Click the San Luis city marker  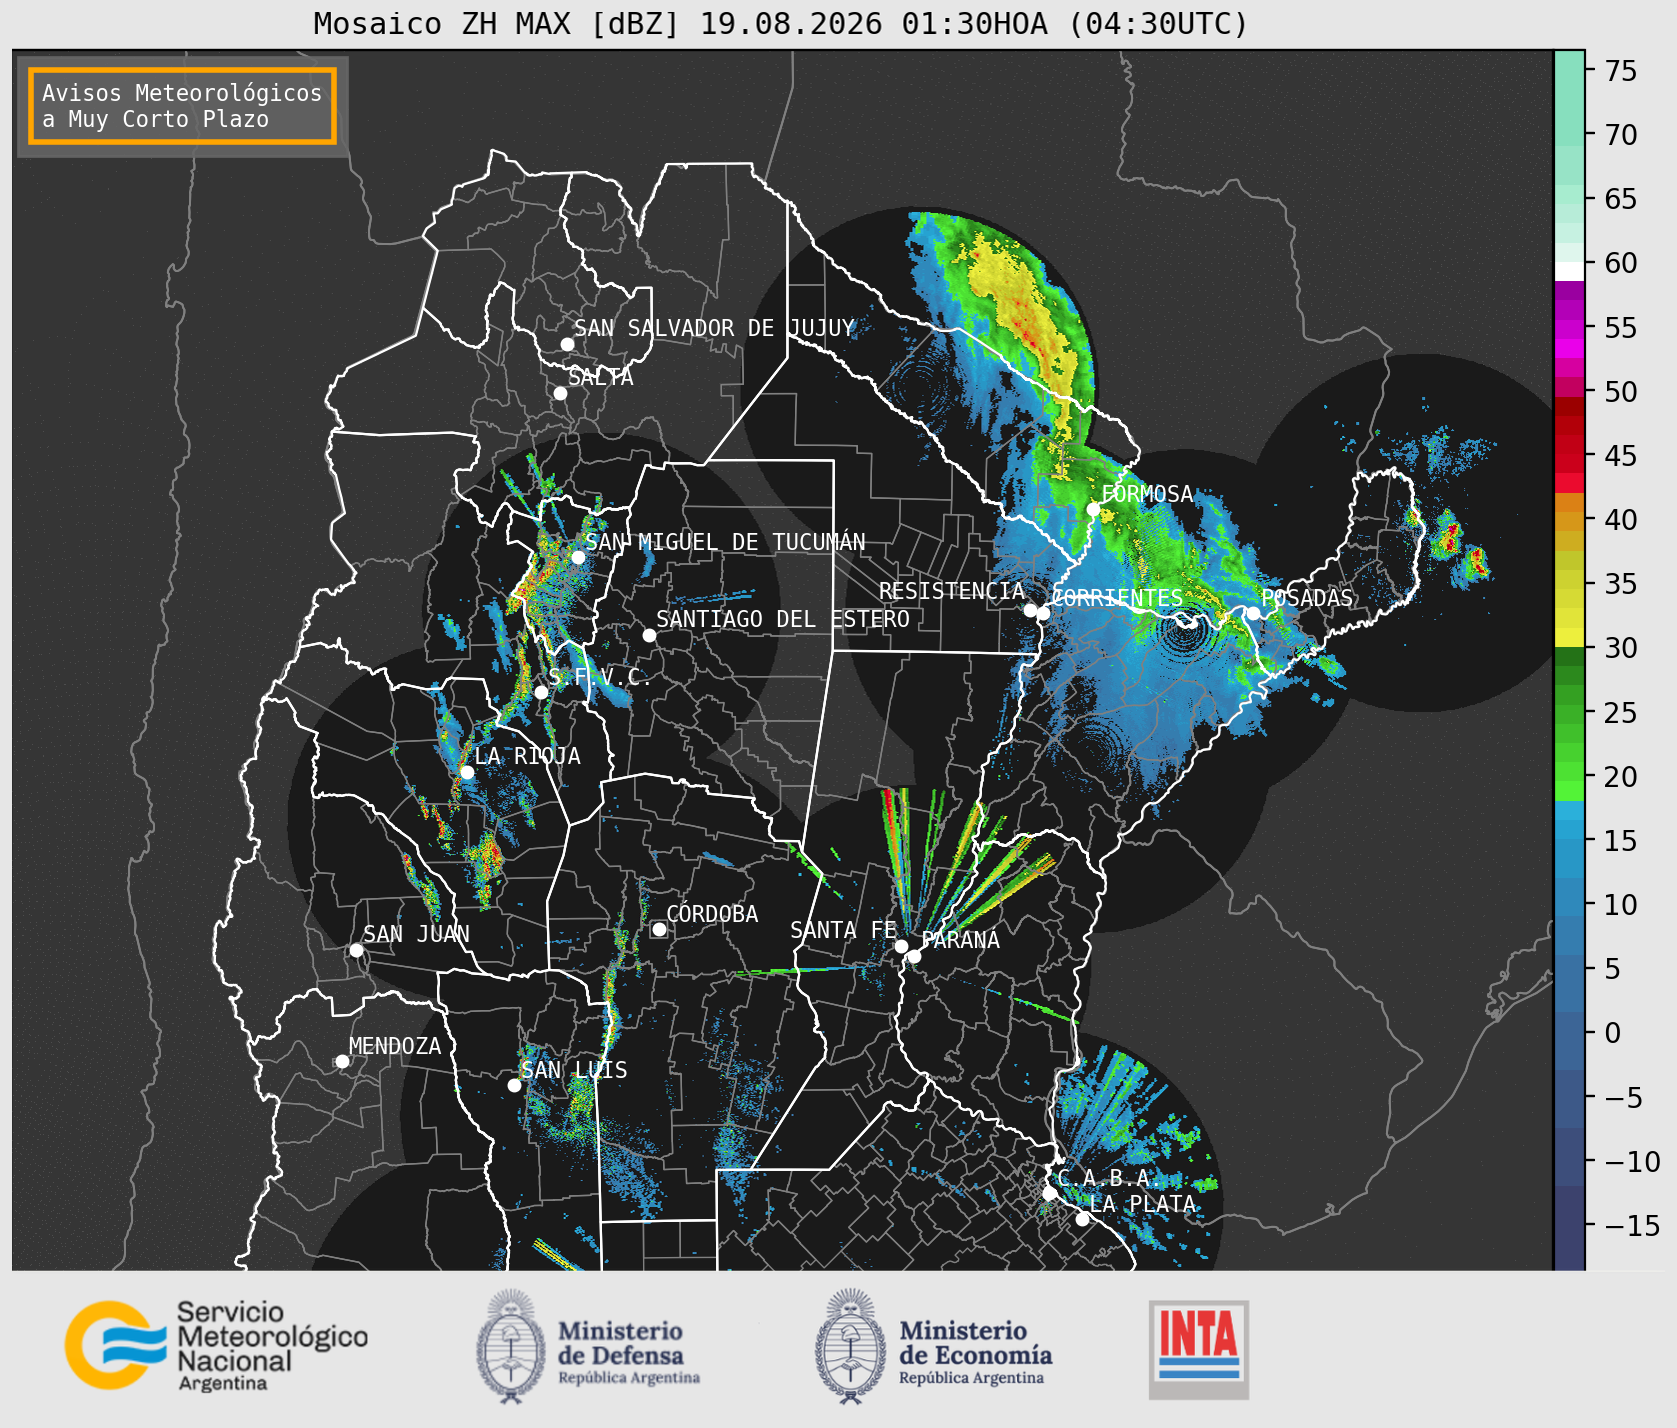point(514,1085)
